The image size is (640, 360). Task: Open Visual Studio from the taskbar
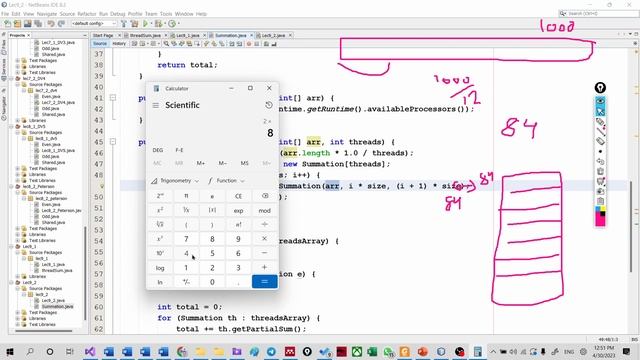click(x=90, y=351)
